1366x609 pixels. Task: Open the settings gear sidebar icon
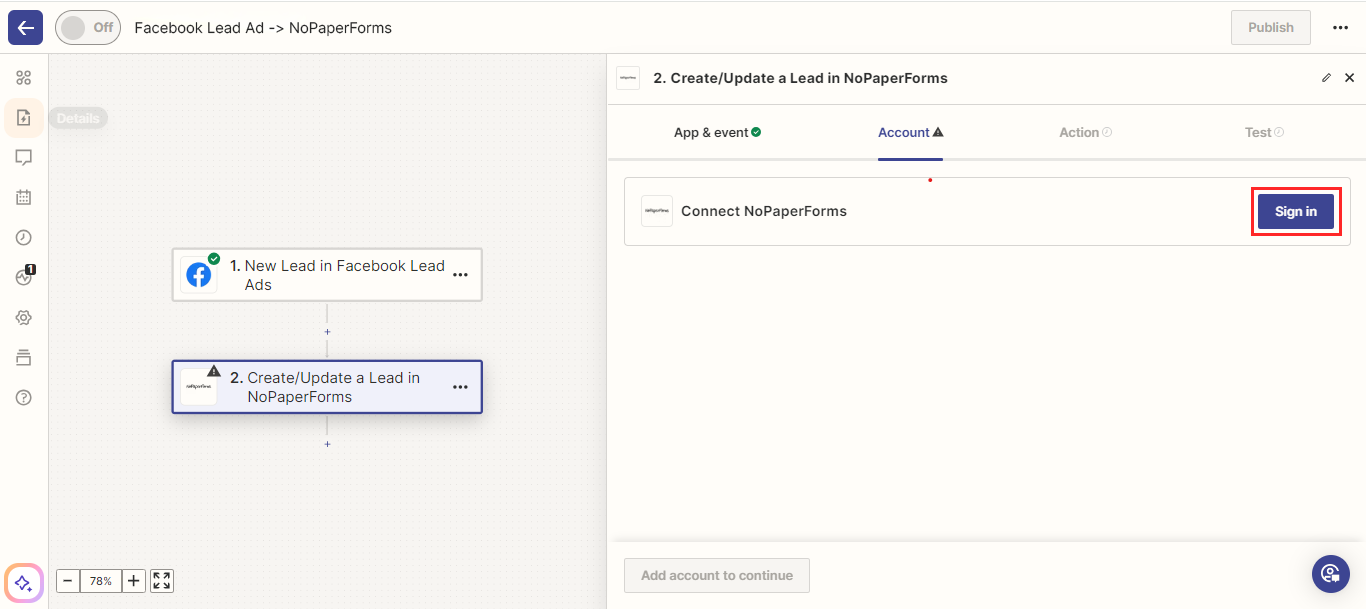24,318
